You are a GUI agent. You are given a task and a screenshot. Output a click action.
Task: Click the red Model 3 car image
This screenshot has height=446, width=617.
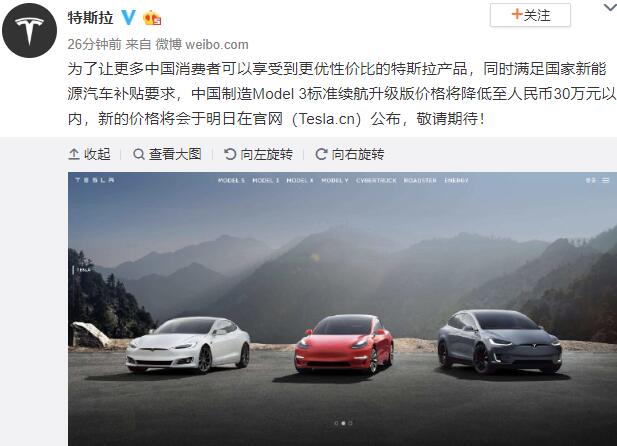344,344
